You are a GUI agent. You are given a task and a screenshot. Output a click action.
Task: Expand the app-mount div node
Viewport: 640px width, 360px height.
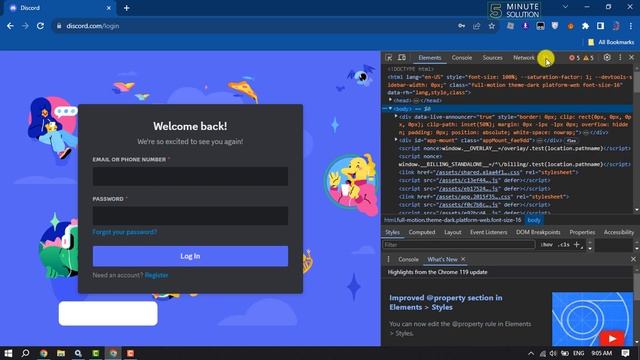pyautogui.click(x=396, y=140)
